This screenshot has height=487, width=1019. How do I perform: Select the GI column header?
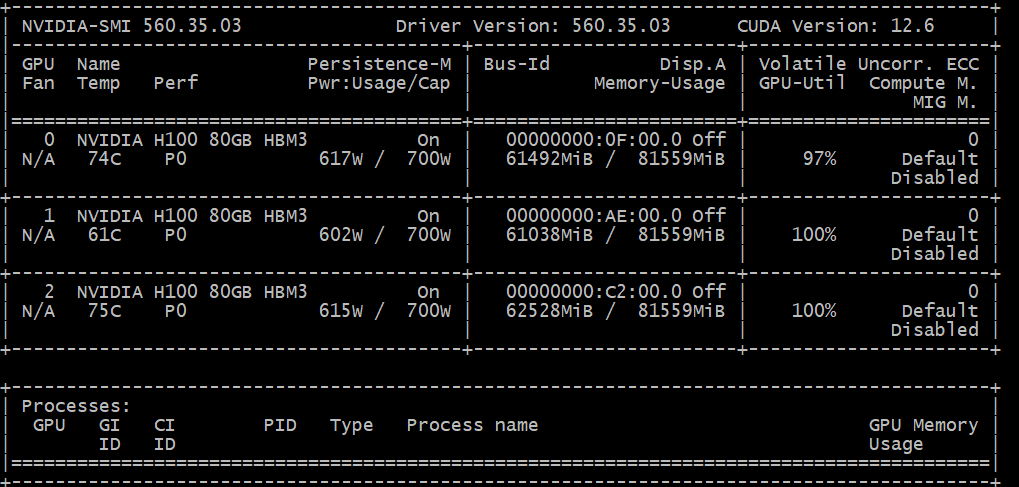pos(109,425)
